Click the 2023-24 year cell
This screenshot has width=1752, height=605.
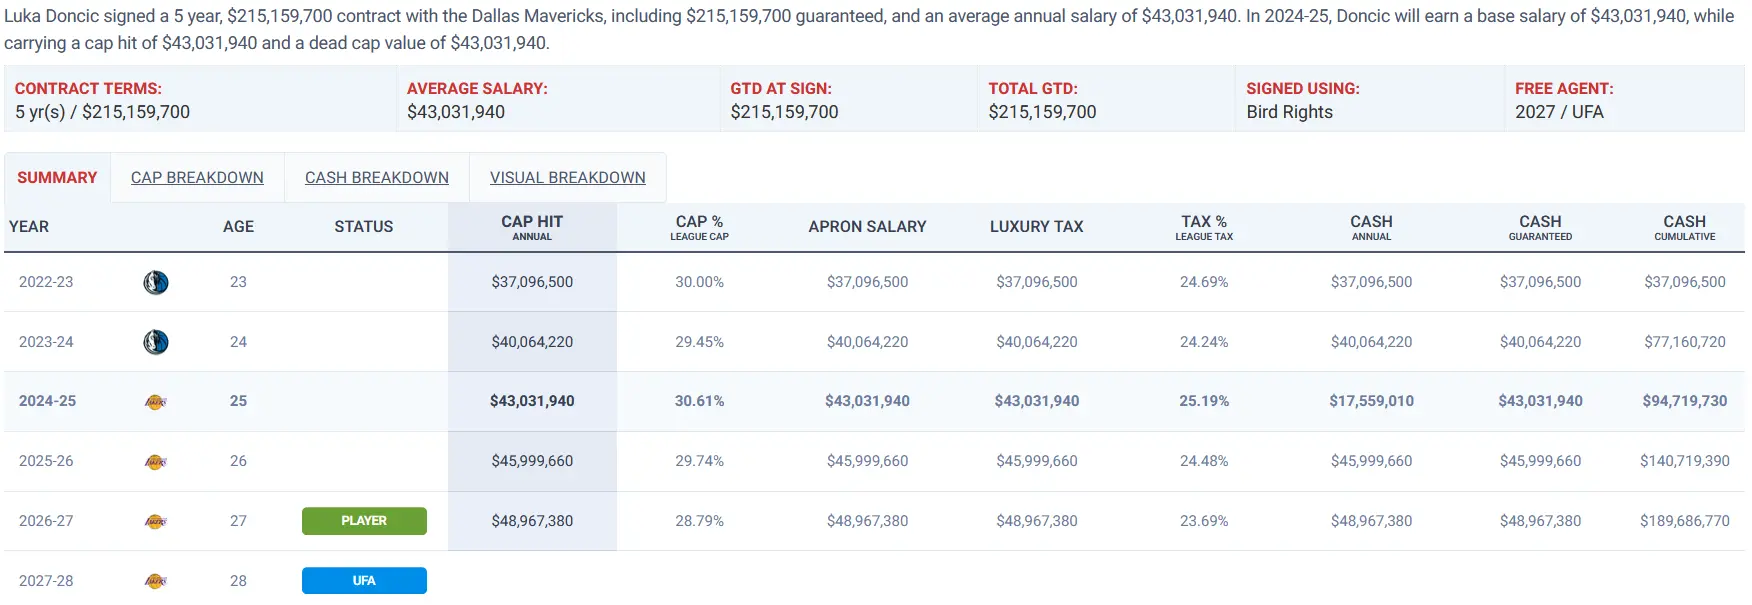tap(46, 342)
